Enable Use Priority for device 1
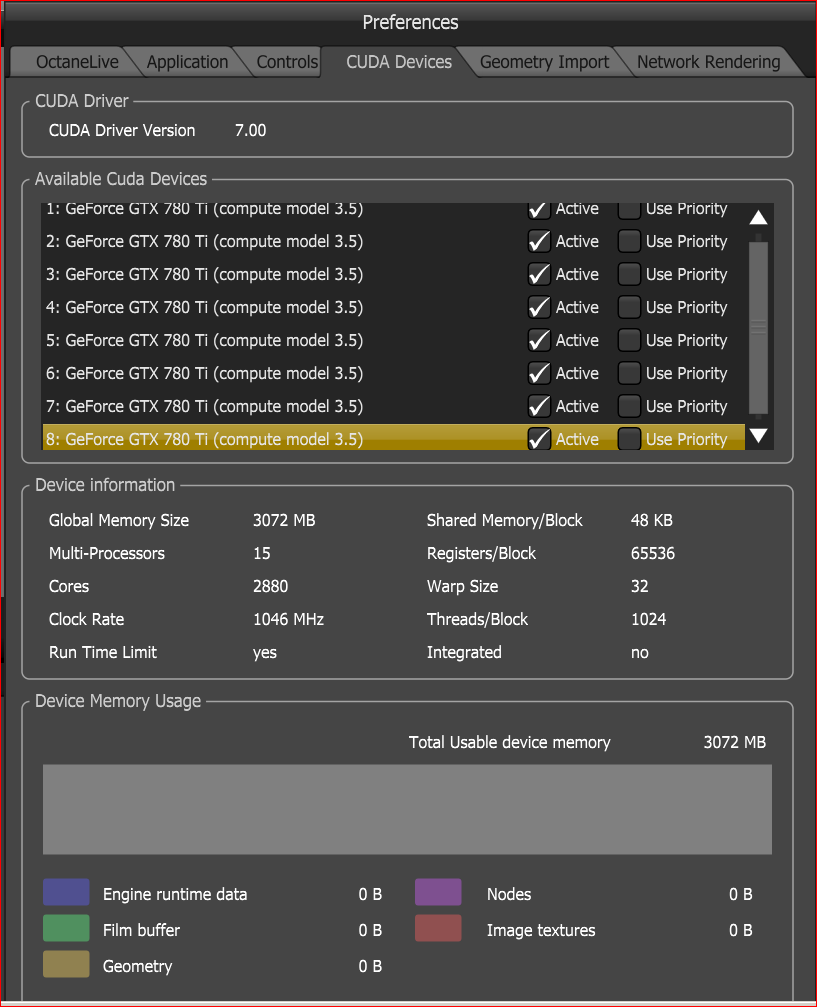The image size is (817, 1007). [629, 210]
